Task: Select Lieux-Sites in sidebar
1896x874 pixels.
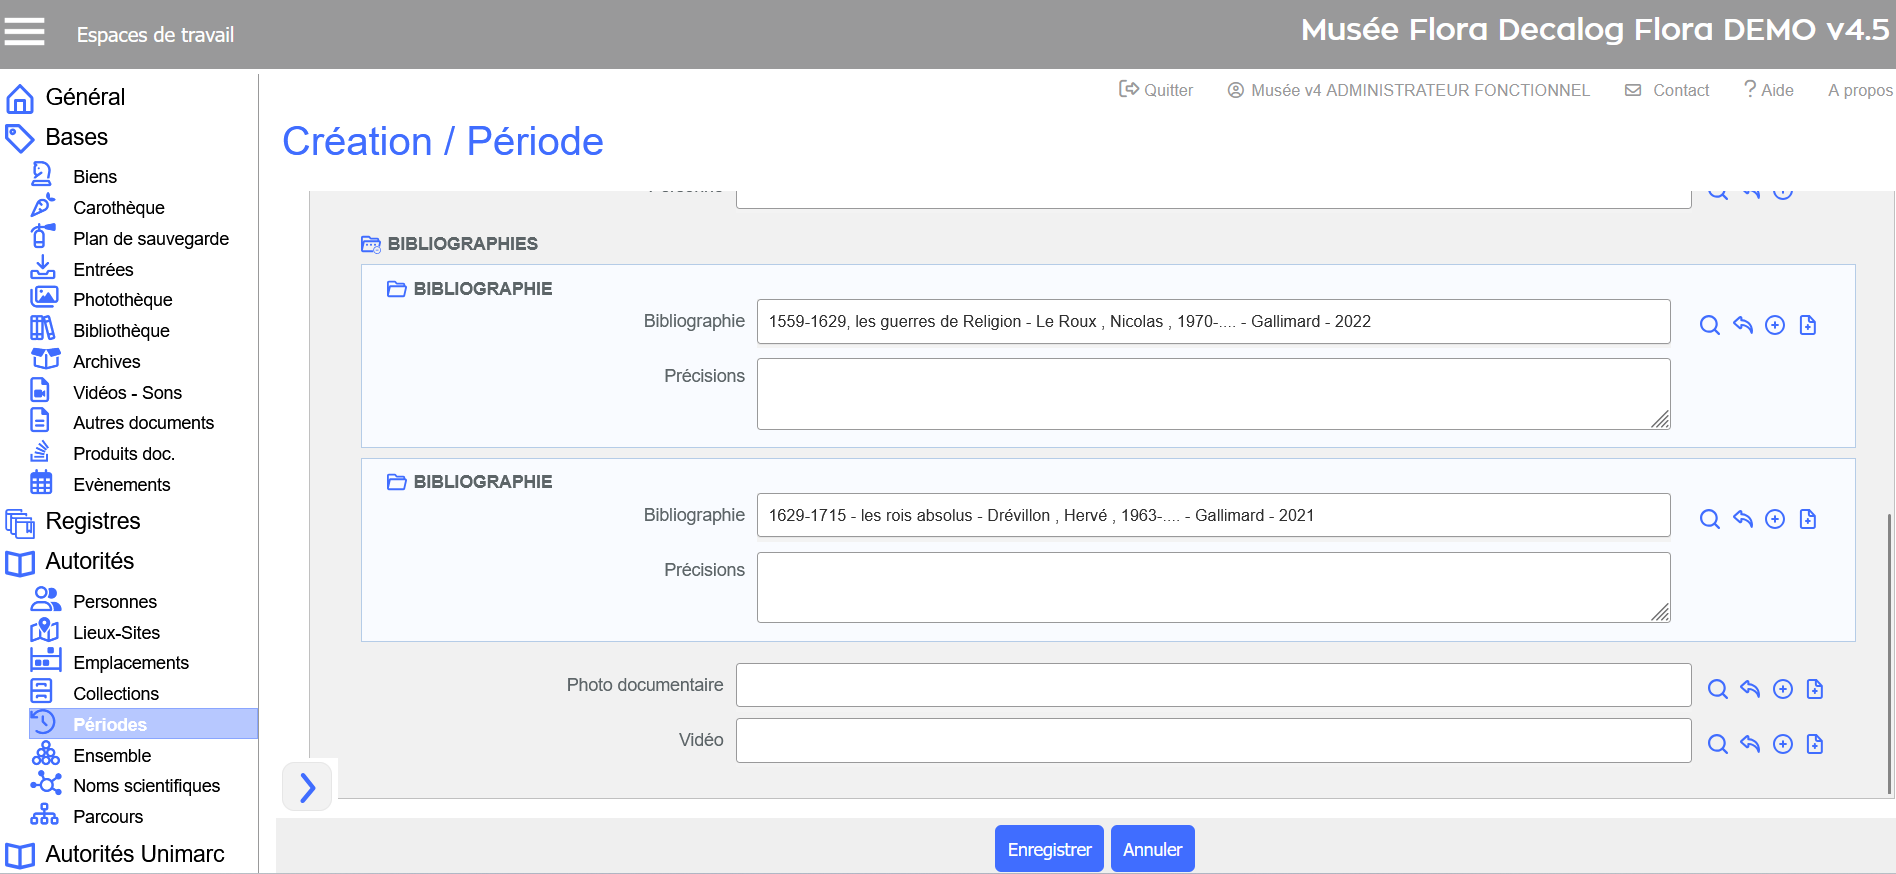Action: (116, 632)
